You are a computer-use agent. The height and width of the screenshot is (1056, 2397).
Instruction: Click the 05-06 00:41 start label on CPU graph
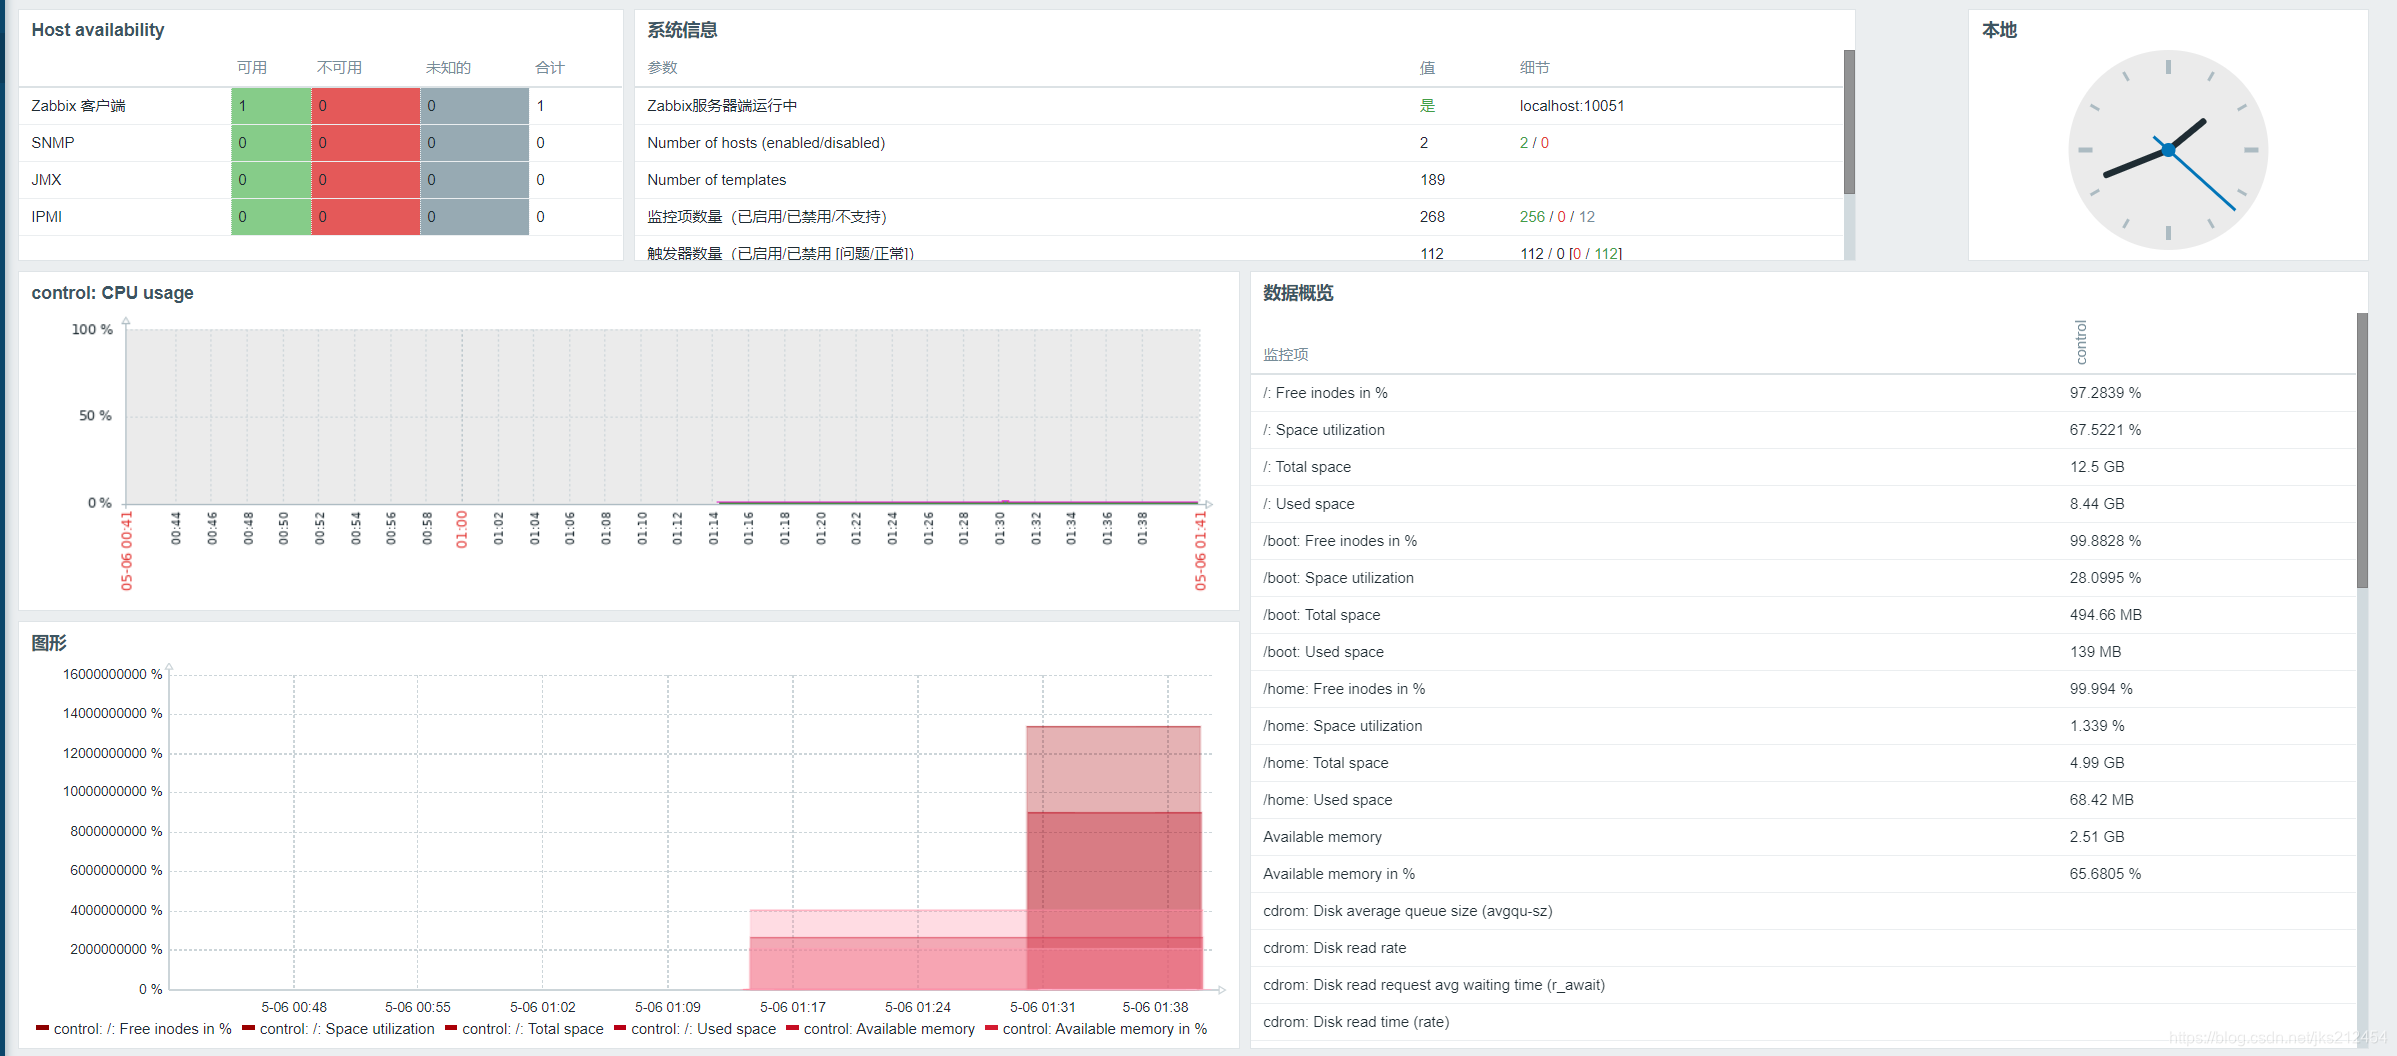pos(127,550)
